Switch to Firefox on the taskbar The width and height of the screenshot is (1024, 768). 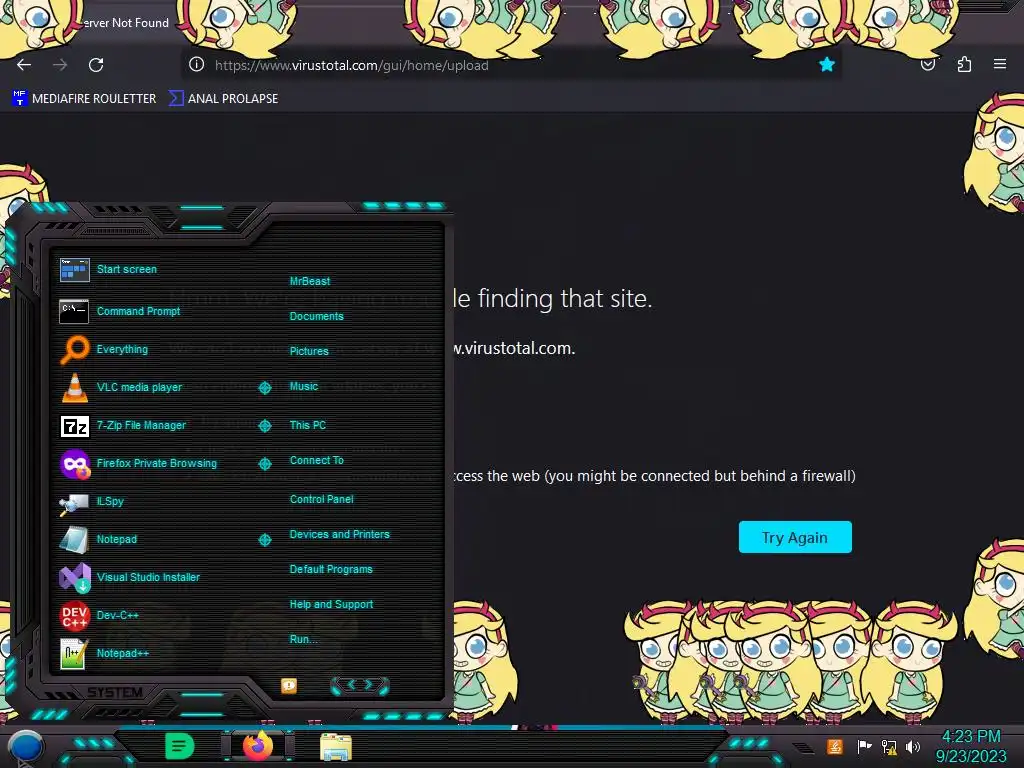pyautogui.click(x=258, y=746)
